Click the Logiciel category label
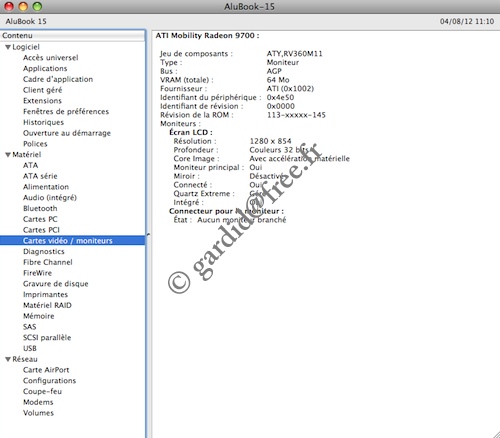The height and width of the screenshot is (438, 500). [26, 47]
